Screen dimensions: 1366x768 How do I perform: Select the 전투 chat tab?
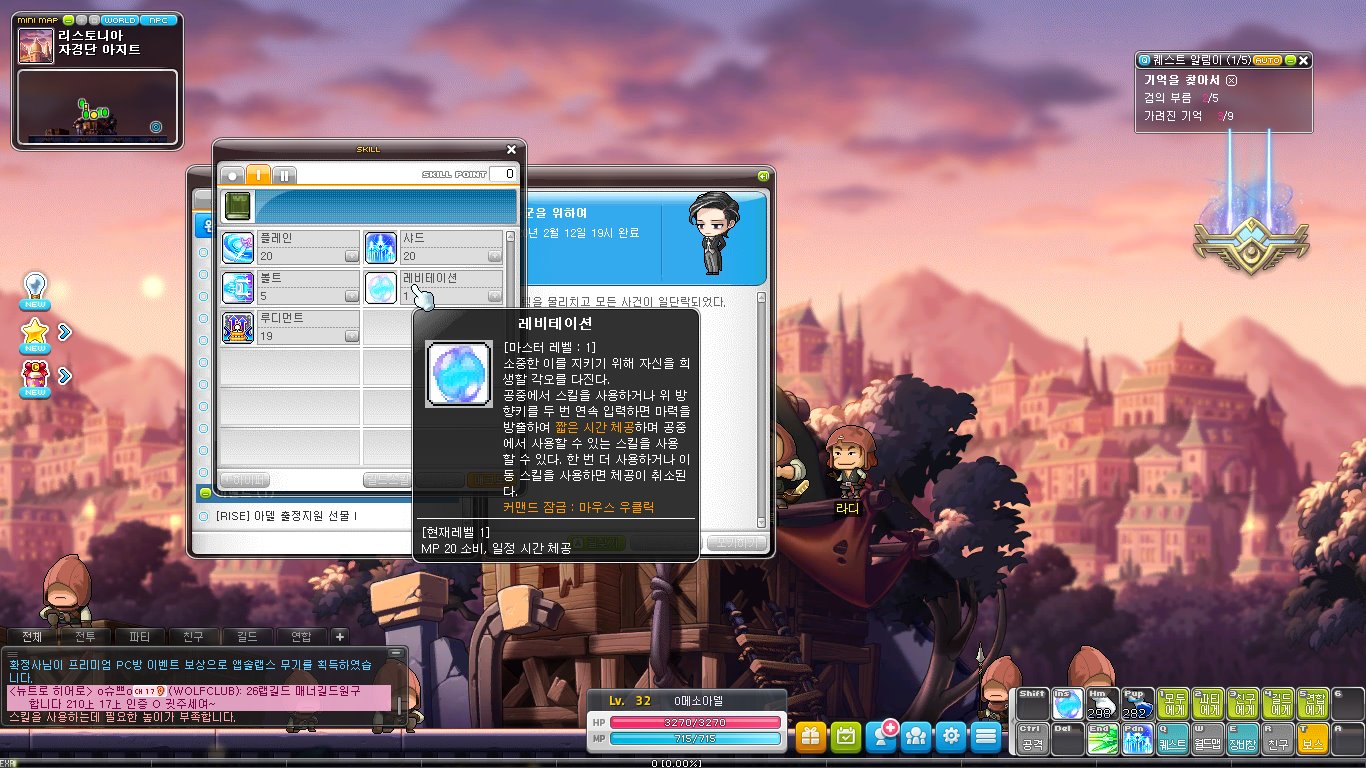86,636
